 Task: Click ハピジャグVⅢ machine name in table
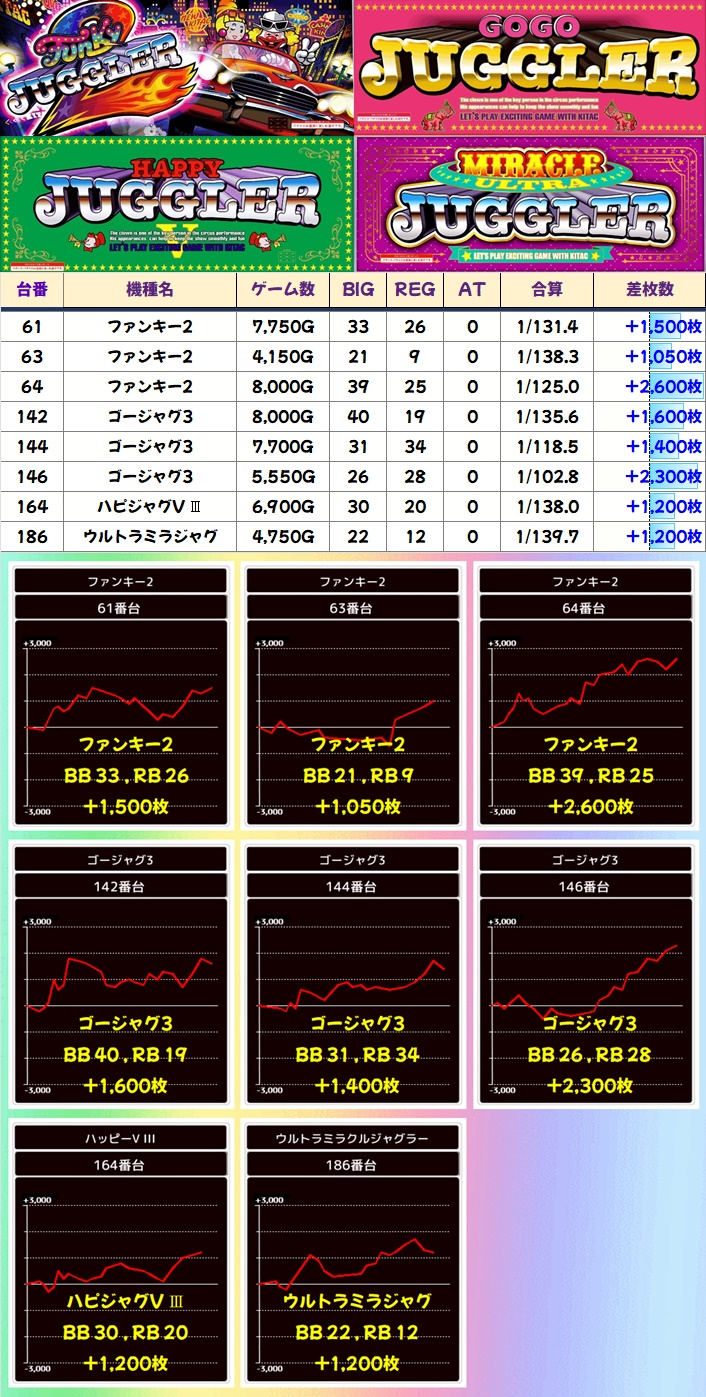(150, 506)
